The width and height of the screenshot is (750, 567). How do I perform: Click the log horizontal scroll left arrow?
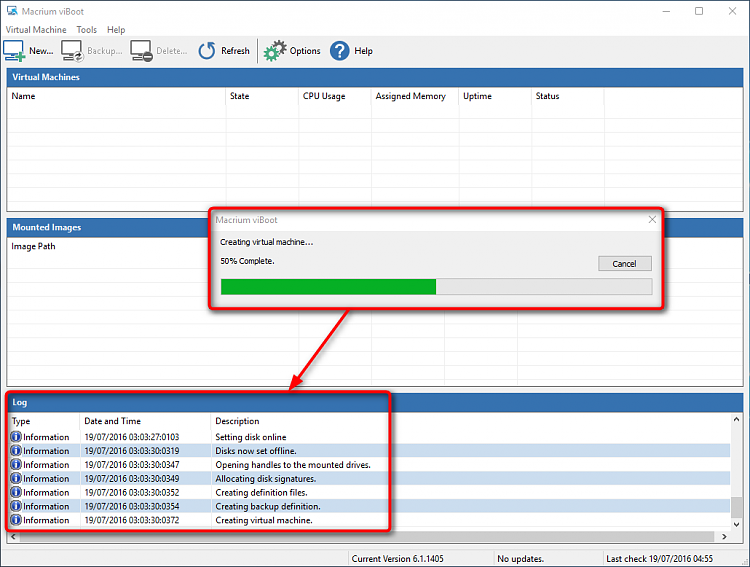13,537
